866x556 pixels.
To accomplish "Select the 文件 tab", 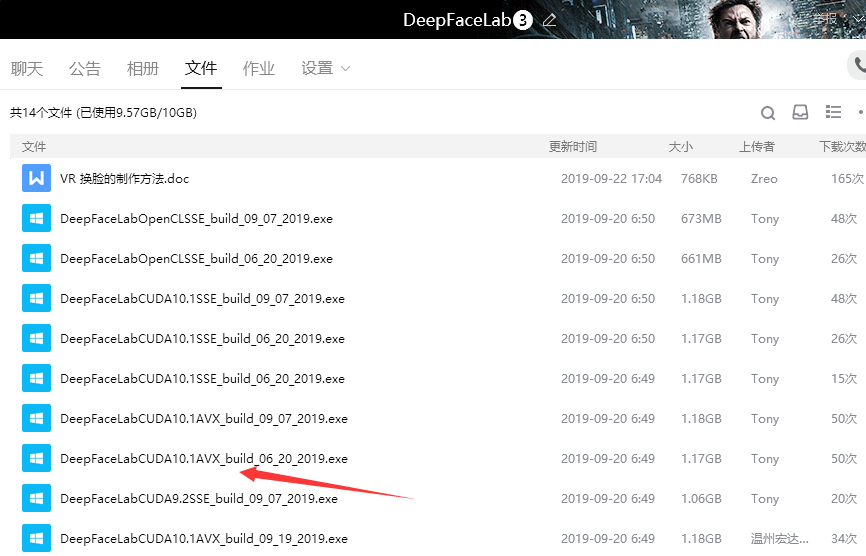I will (x=201, y=68).
